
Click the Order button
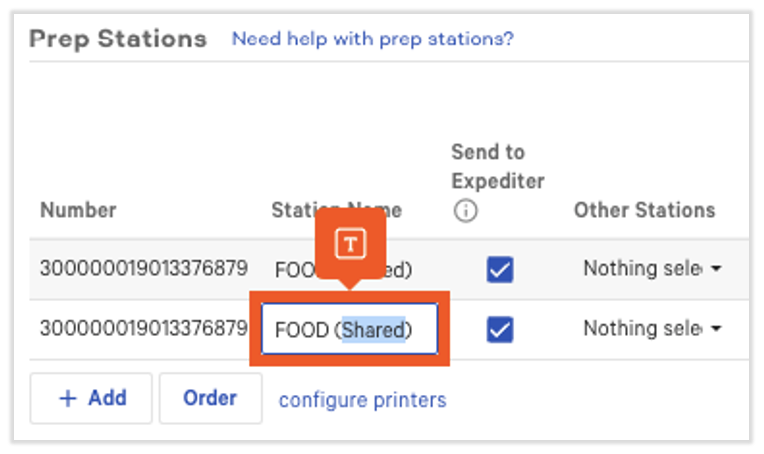click(210, 398)
